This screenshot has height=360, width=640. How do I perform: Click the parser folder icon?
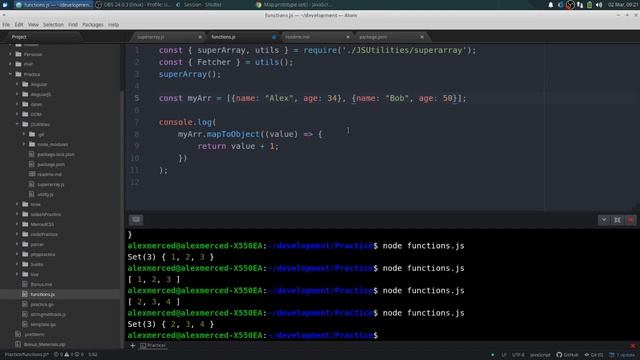point(25,244)
